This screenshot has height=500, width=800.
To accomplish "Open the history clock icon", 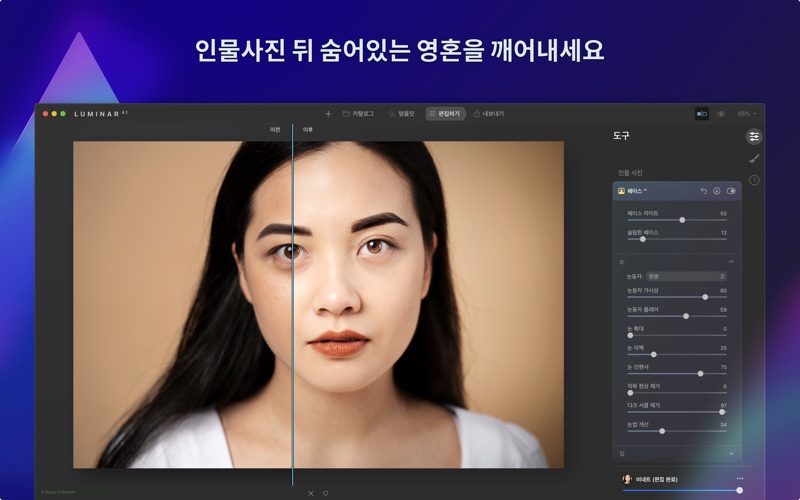I will [x=754, y=180].
